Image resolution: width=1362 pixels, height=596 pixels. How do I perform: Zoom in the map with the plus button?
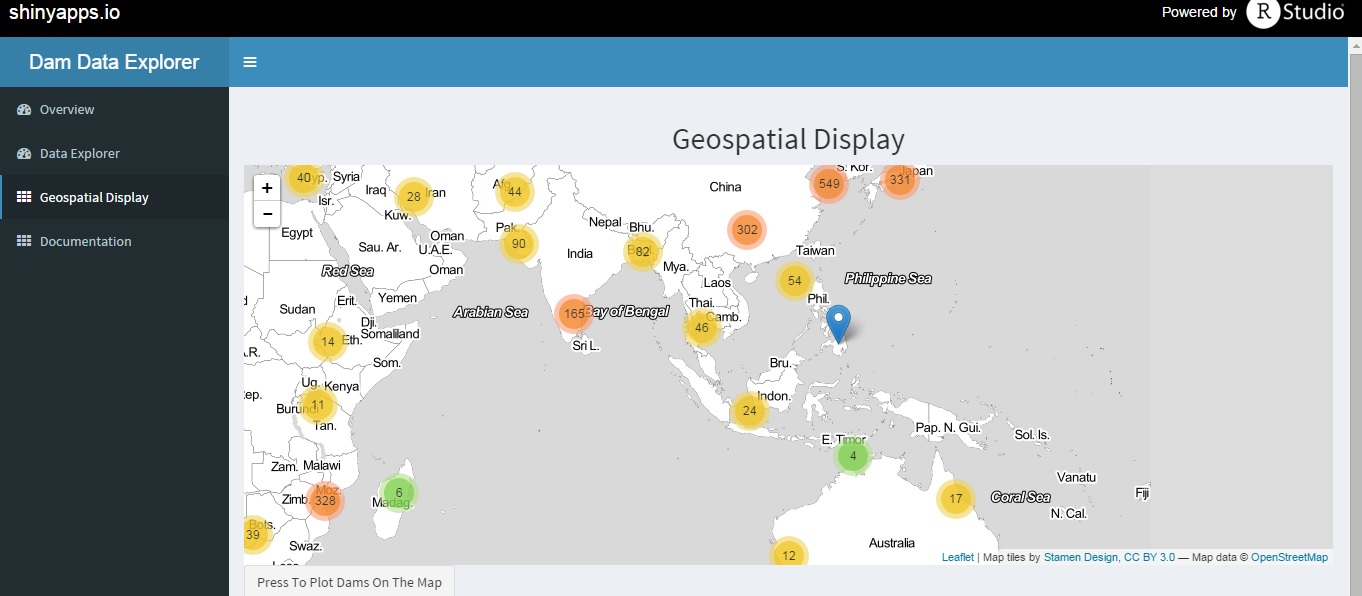[267, 188]
